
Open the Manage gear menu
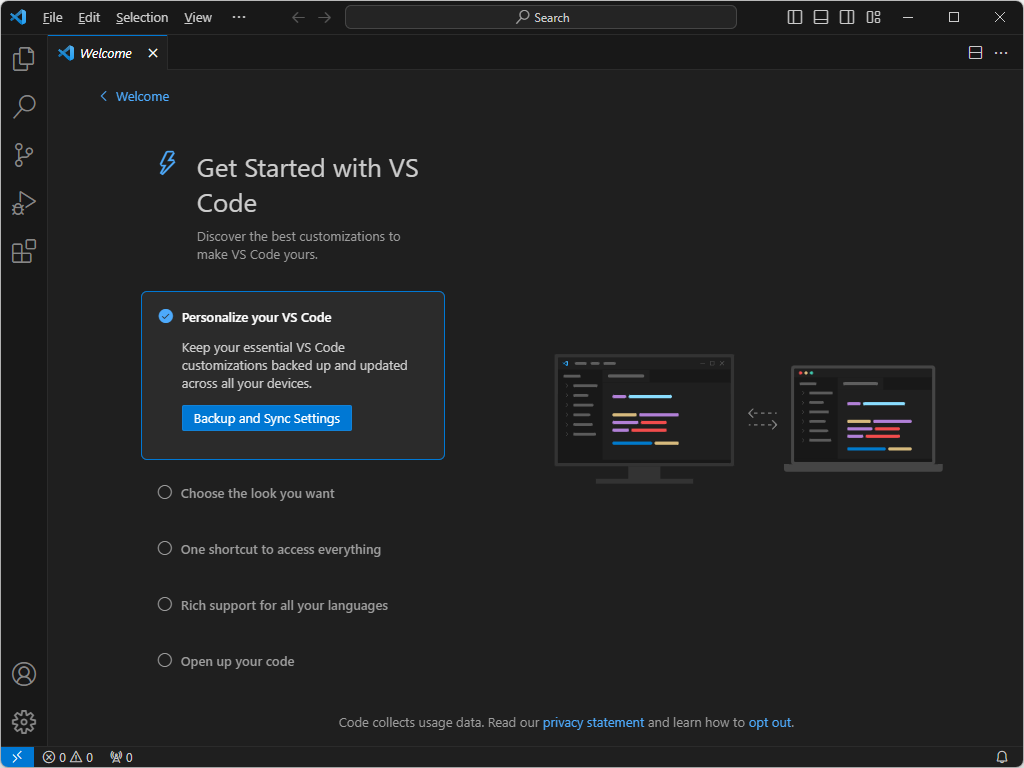click(24, 722)
